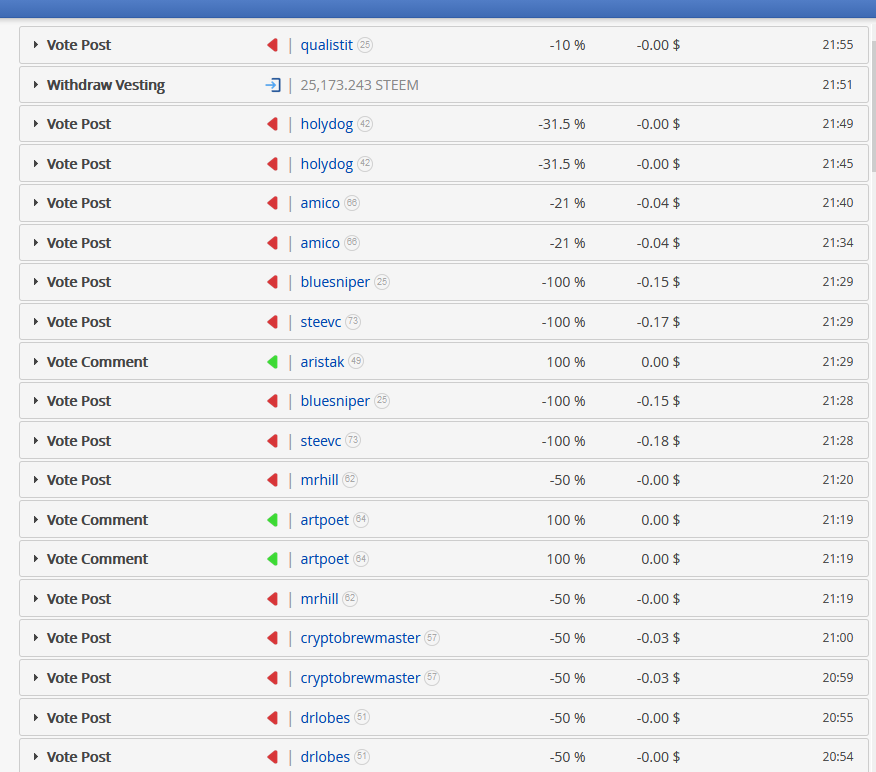Click reputation badge 73 in steevc 21:29 row

(x=353, y=322)
